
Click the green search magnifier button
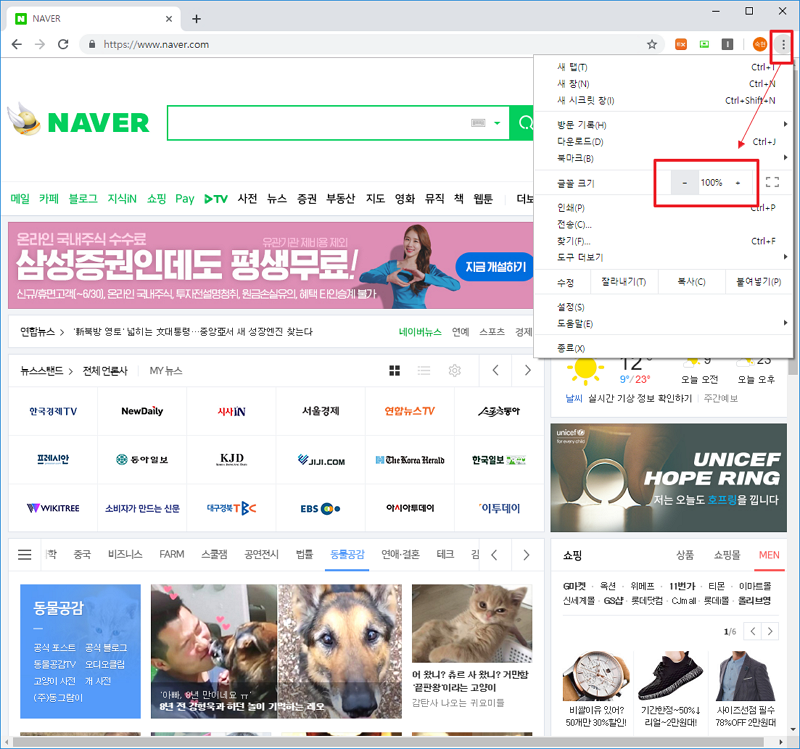[x=522, y=122]
